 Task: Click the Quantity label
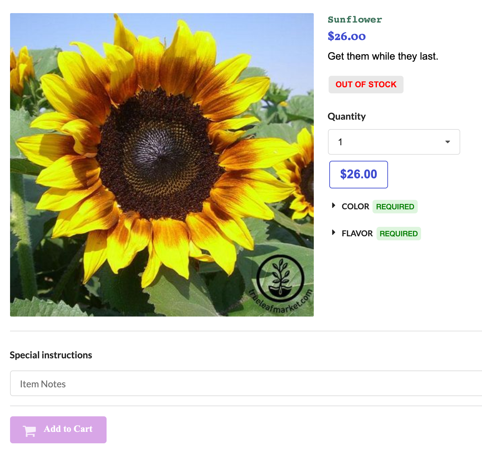[x=347, y=116]
